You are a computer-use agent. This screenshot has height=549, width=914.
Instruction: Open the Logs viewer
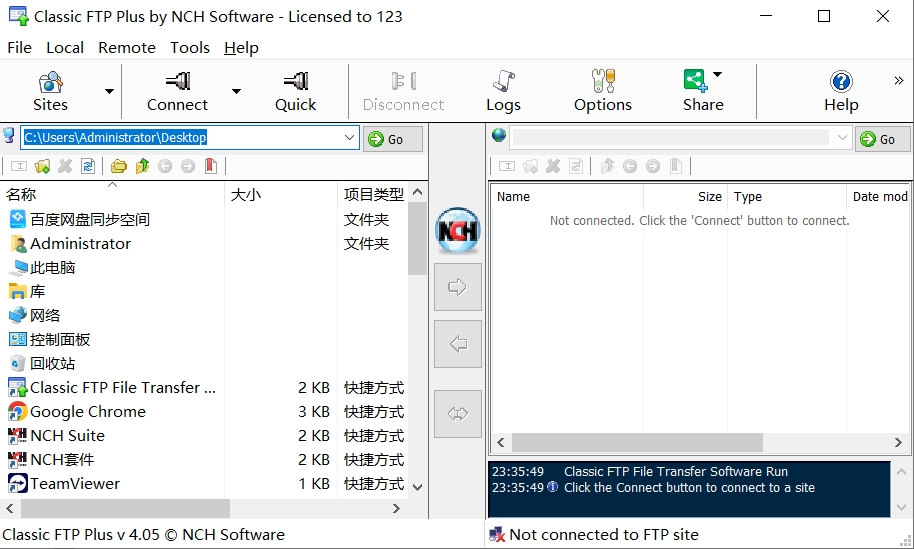click(503, 92)
